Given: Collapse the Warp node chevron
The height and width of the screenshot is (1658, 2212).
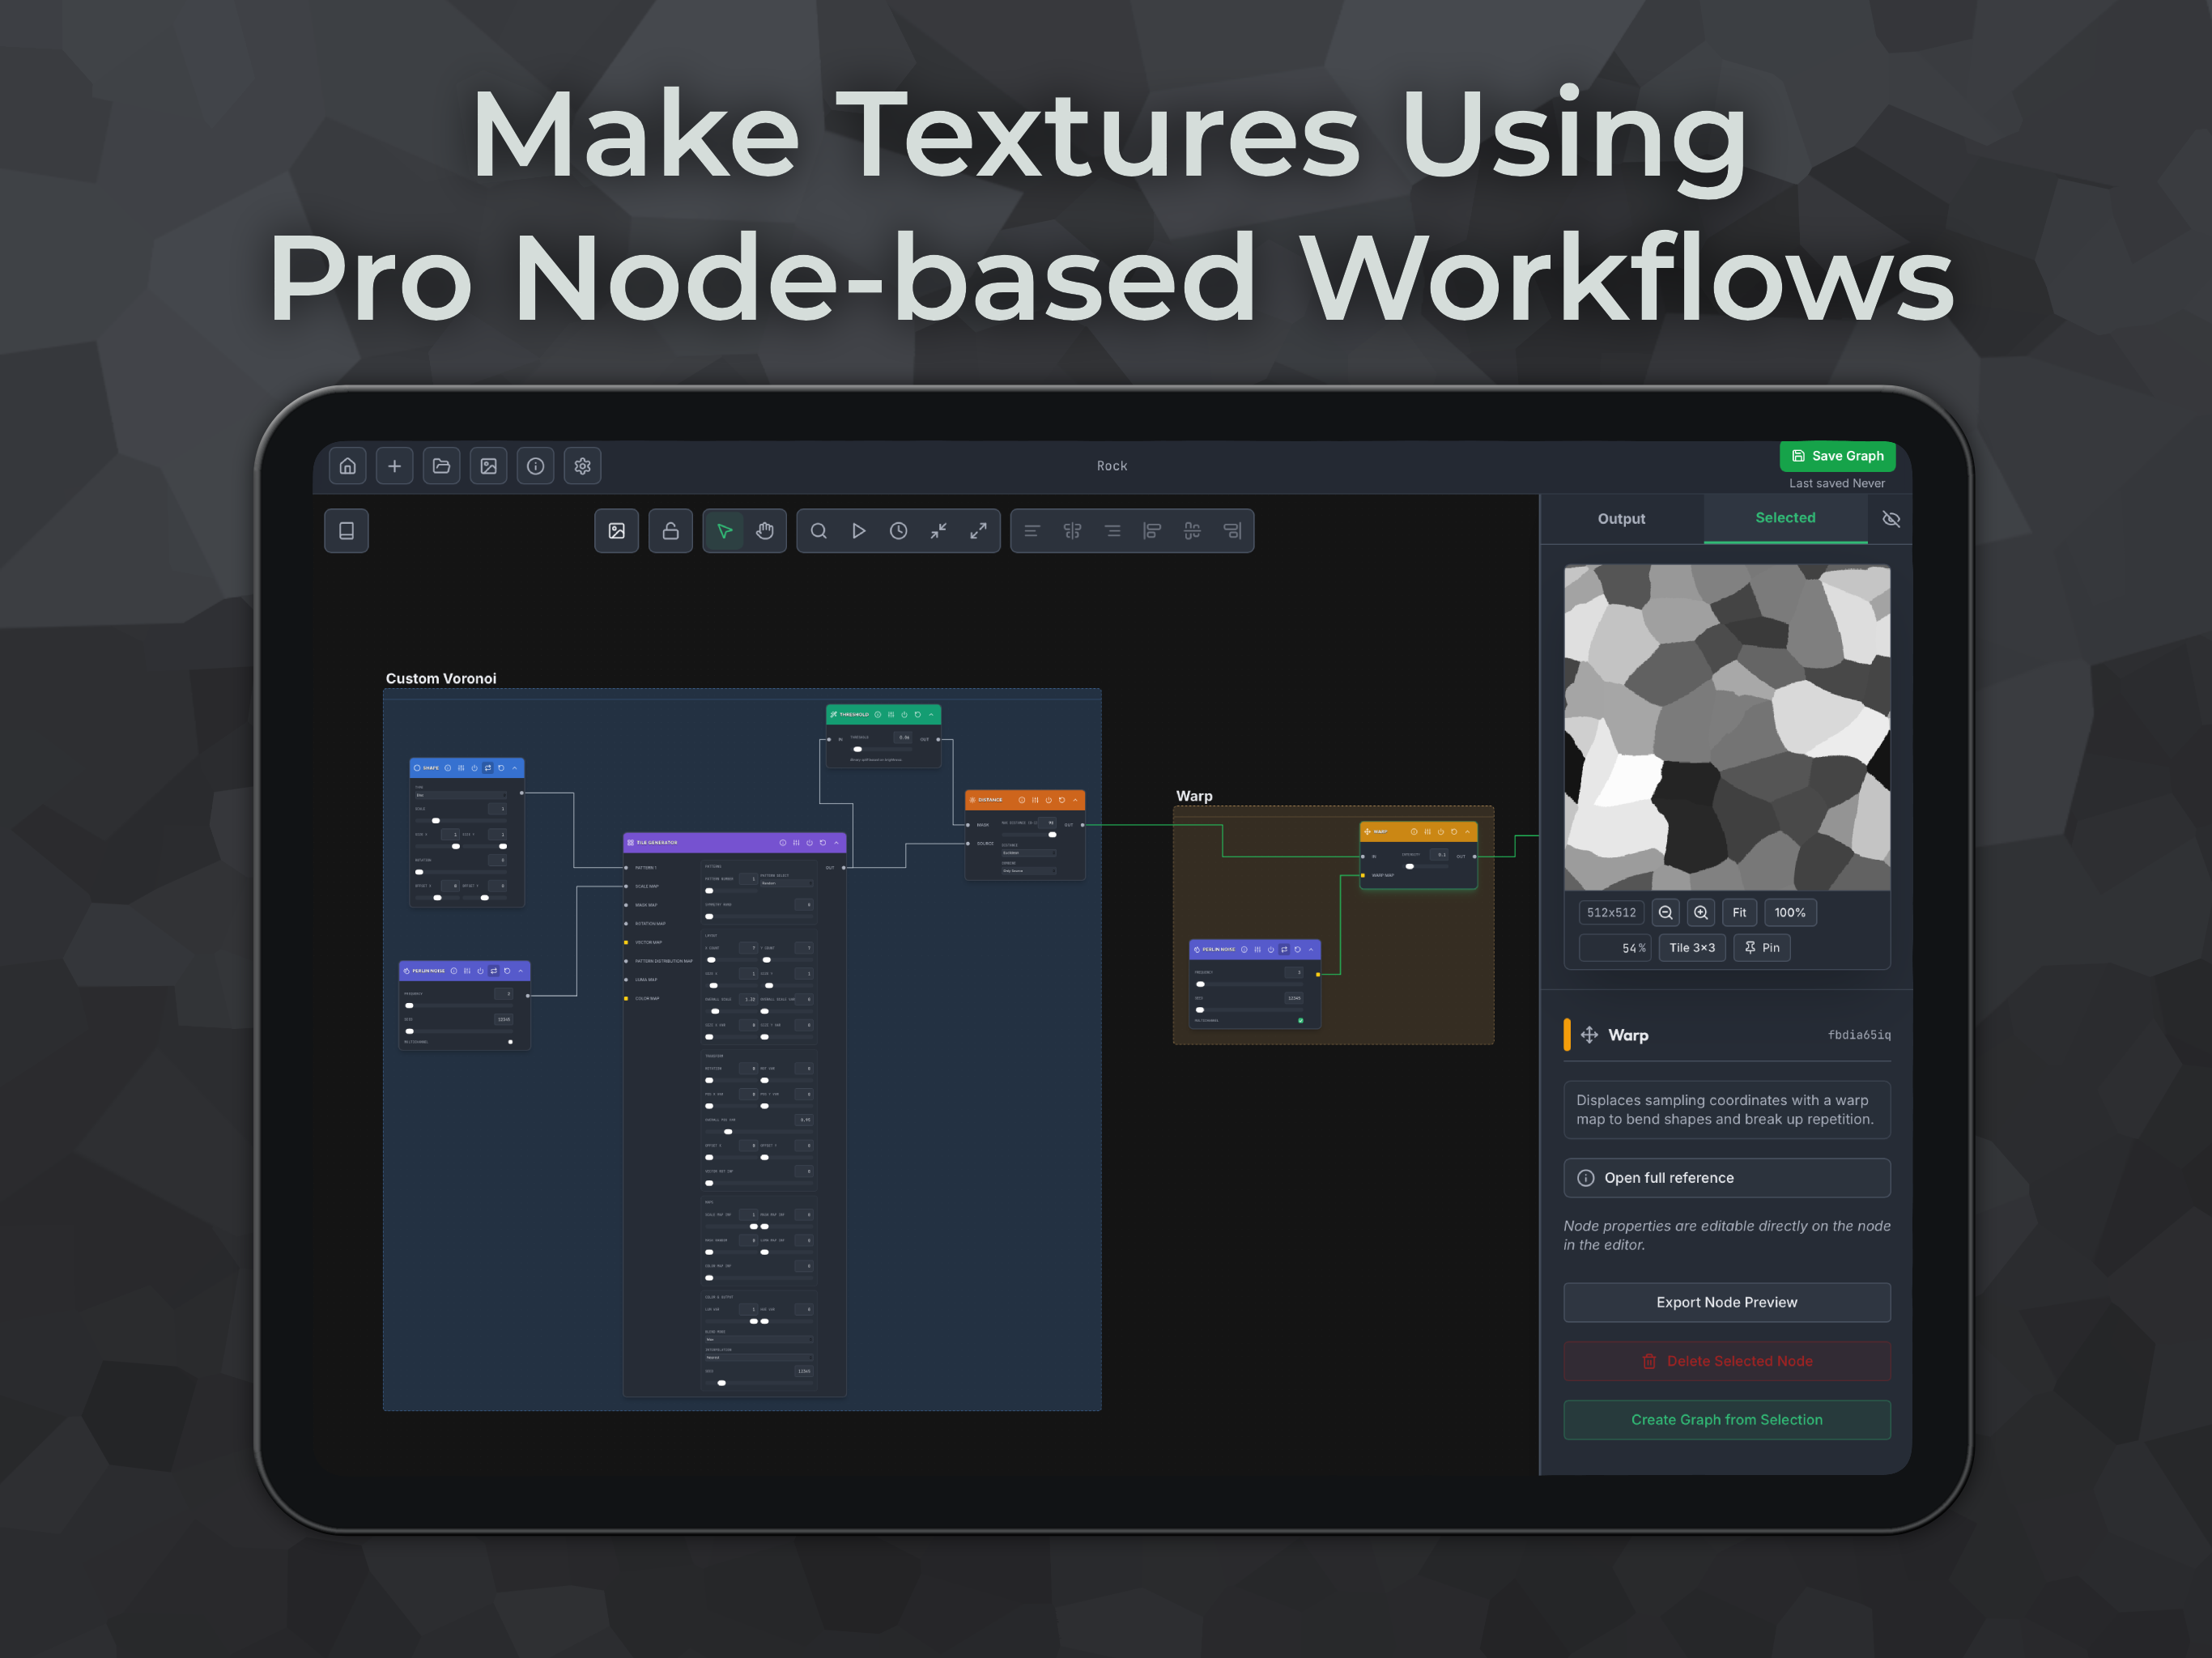Looking at the screenshot, I should pyautogui.click(x=1467, y=832).
